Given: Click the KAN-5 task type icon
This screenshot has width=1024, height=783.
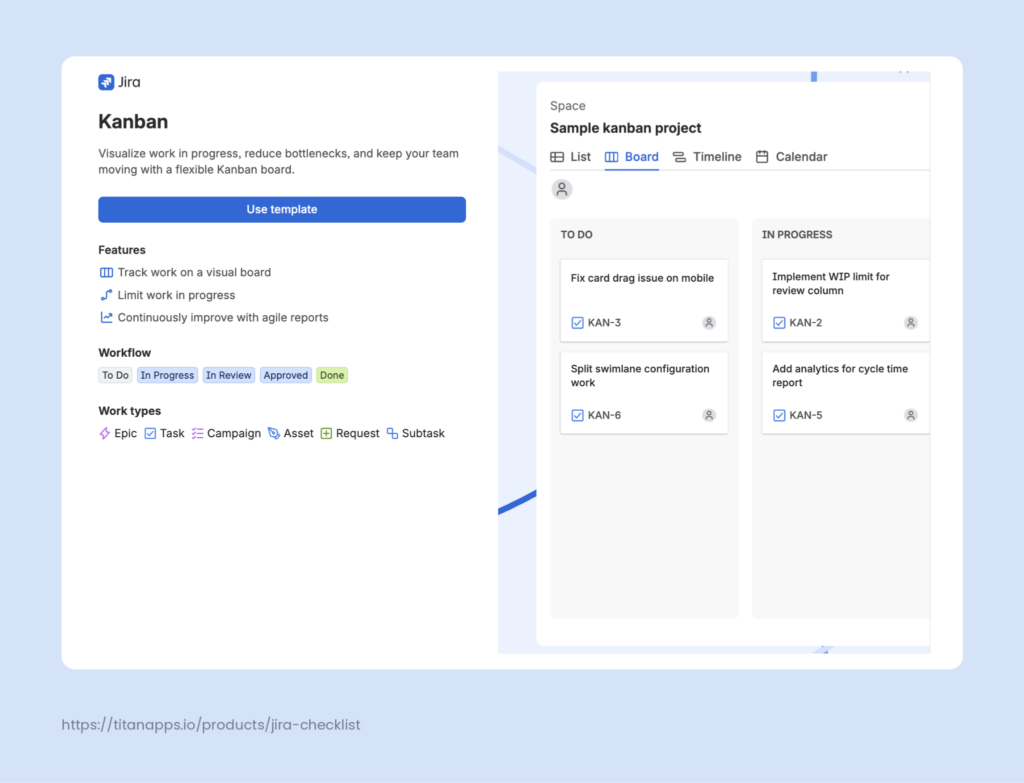Looking at the screenshot, I should point(779,415).
